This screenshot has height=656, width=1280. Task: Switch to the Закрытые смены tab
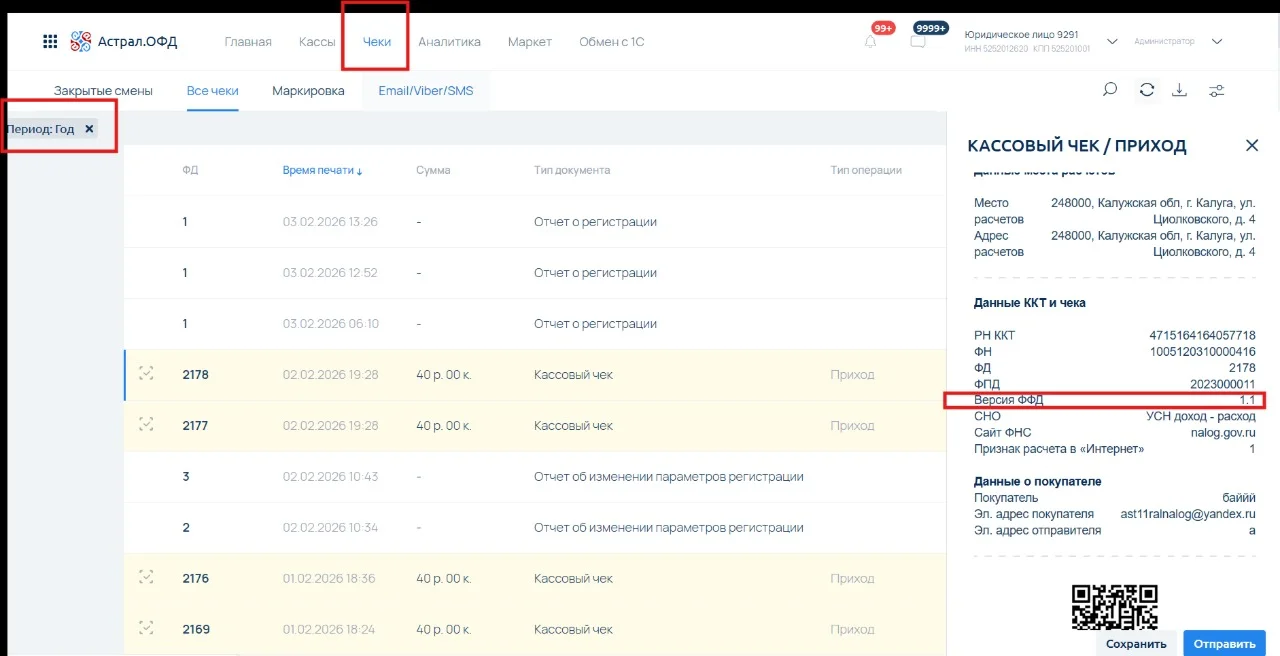[103, 91]
